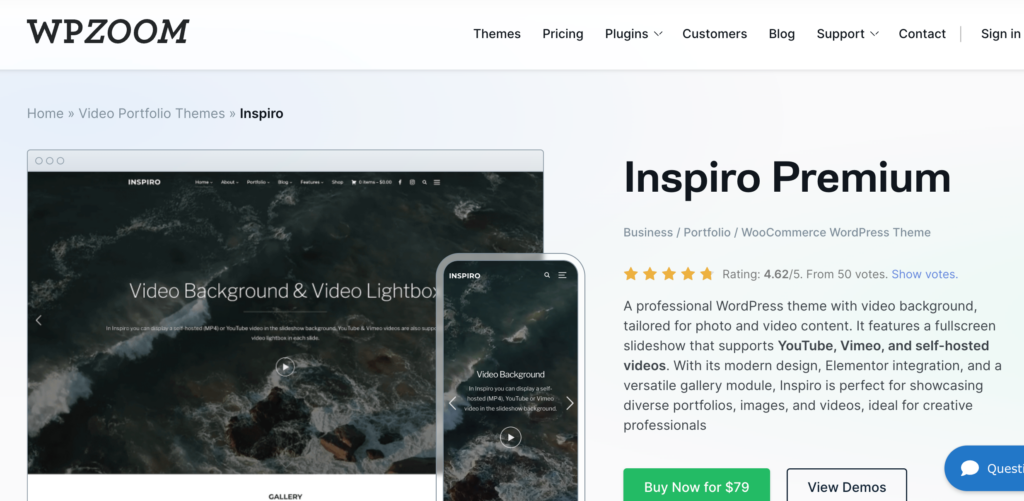Go to the Customers page
Viewport: 1024px width, 501px height.
click(714, 34)
